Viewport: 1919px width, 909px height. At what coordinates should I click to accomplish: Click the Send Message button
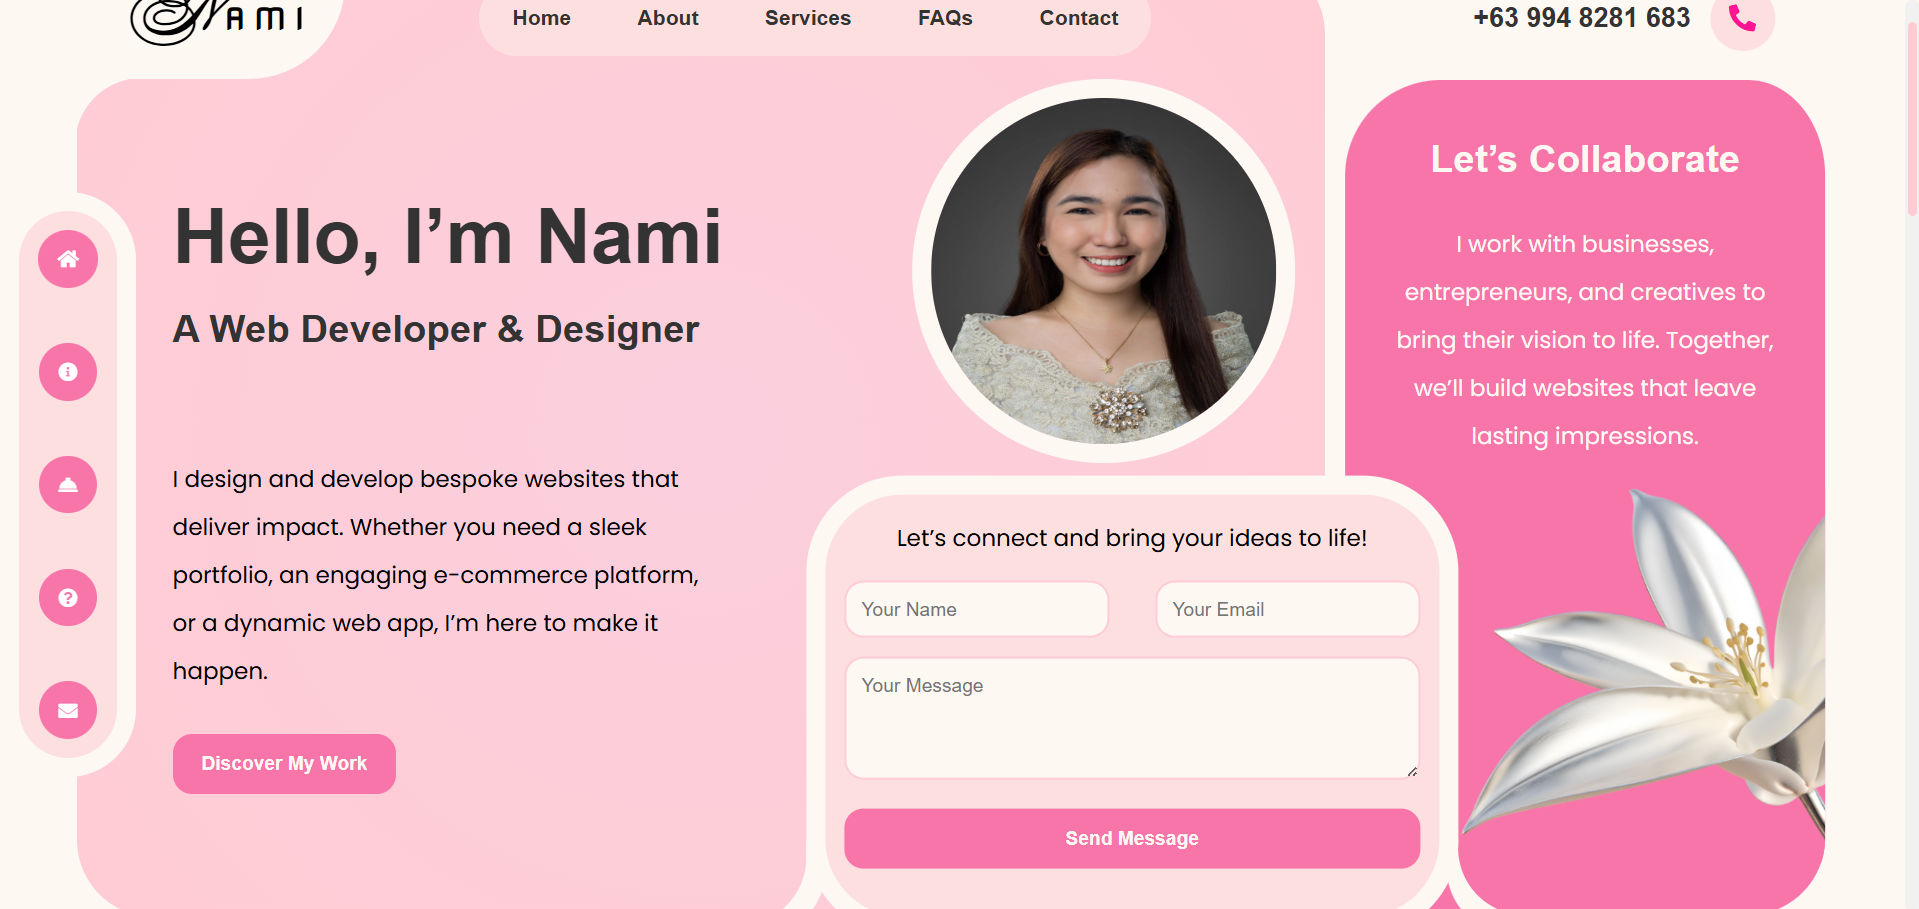click(x=1131, y=838)
